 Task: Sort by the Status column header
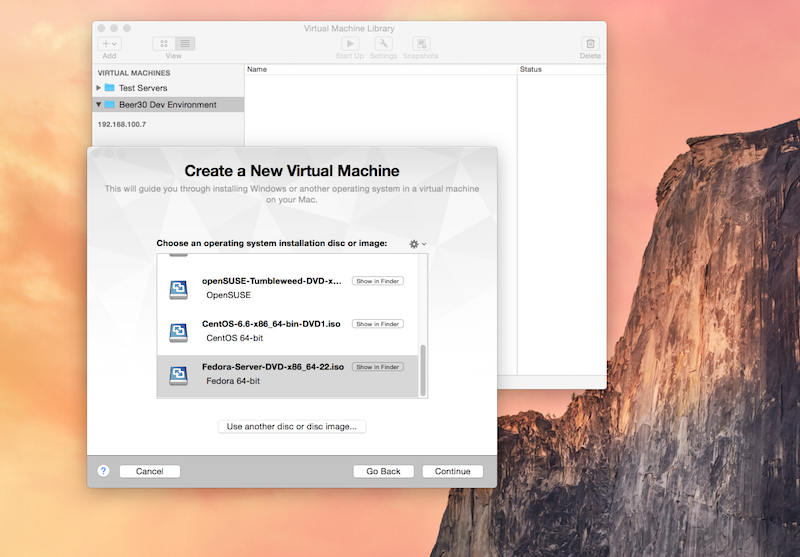(x=562, y=69)
